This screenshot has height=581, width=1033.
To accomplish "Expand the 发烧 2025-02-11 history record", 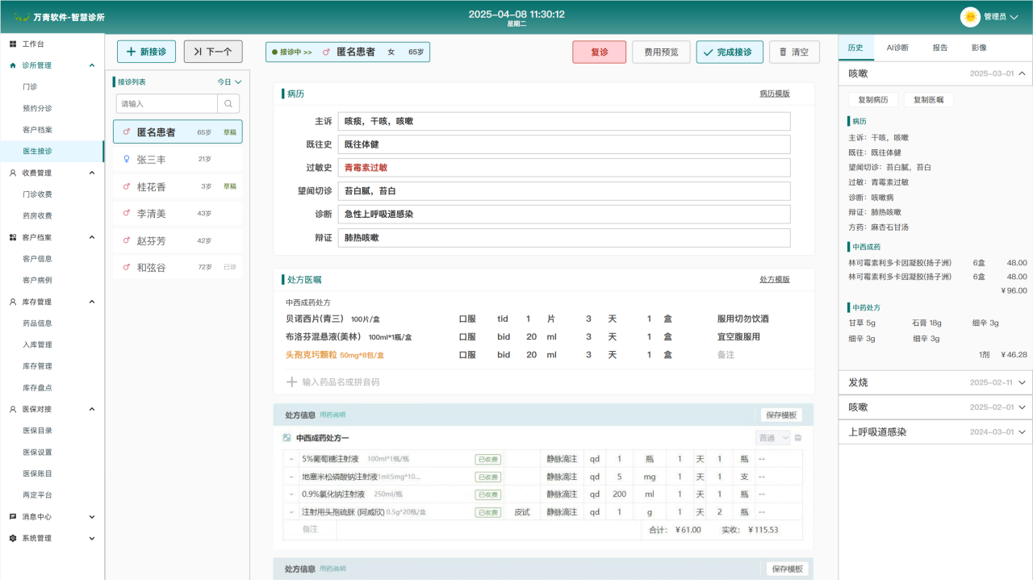I will (x=1021, y=383).
